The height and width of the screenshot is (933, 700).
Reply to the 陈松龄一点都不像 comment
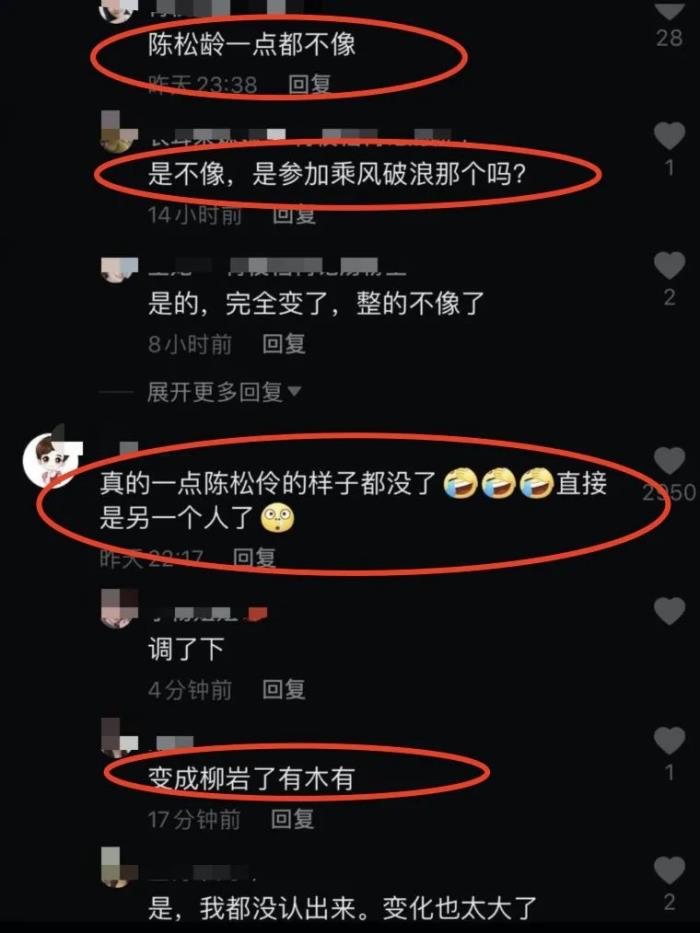[310, 84]
